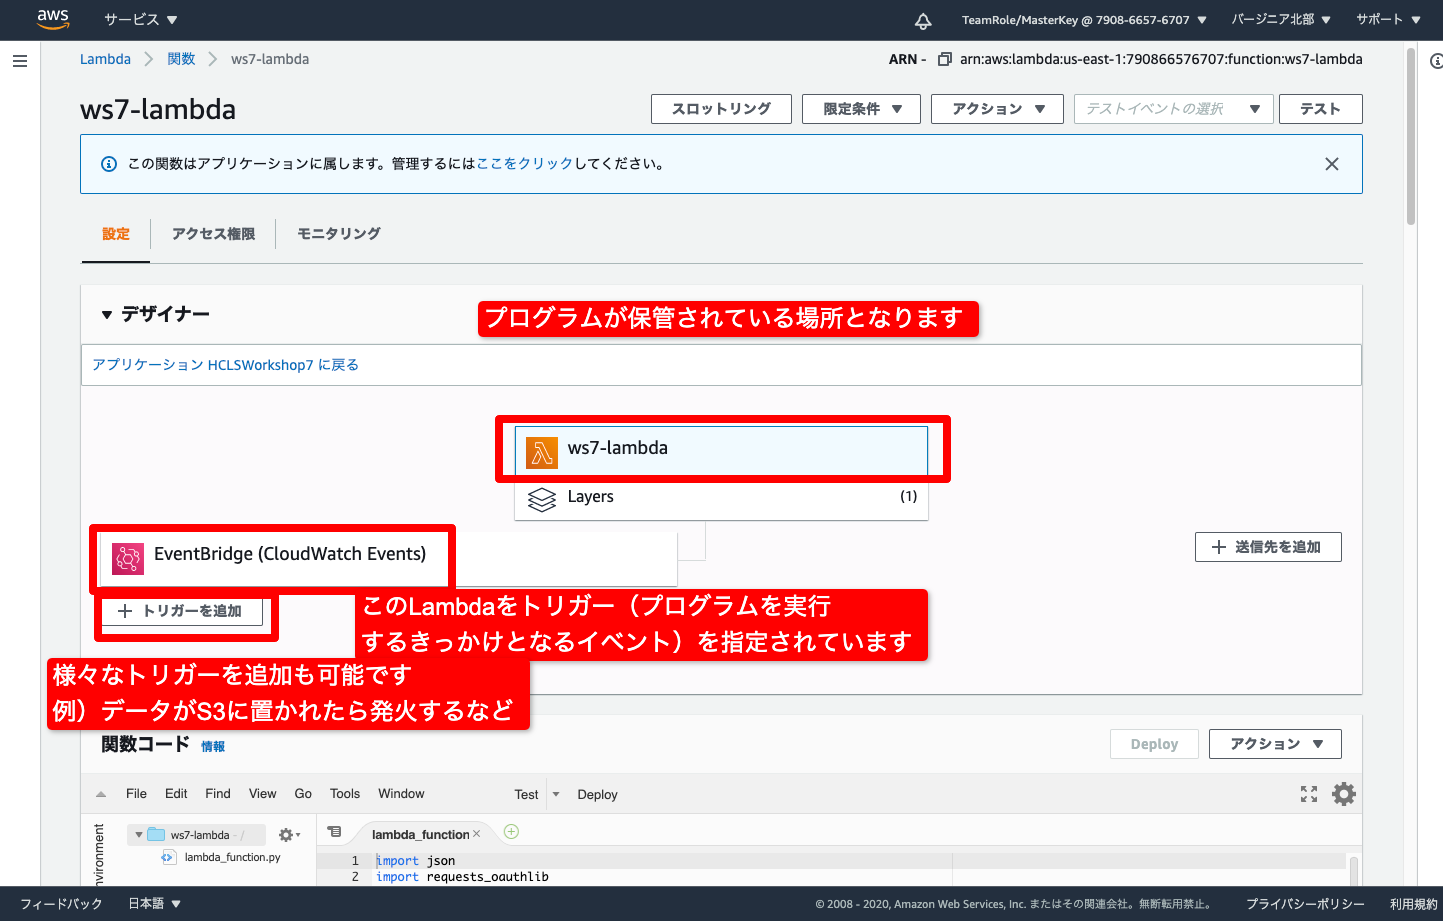This screenshot has height=921, width=1443.
Task: Open the code editor settings gear
Action: (1344, 794)
